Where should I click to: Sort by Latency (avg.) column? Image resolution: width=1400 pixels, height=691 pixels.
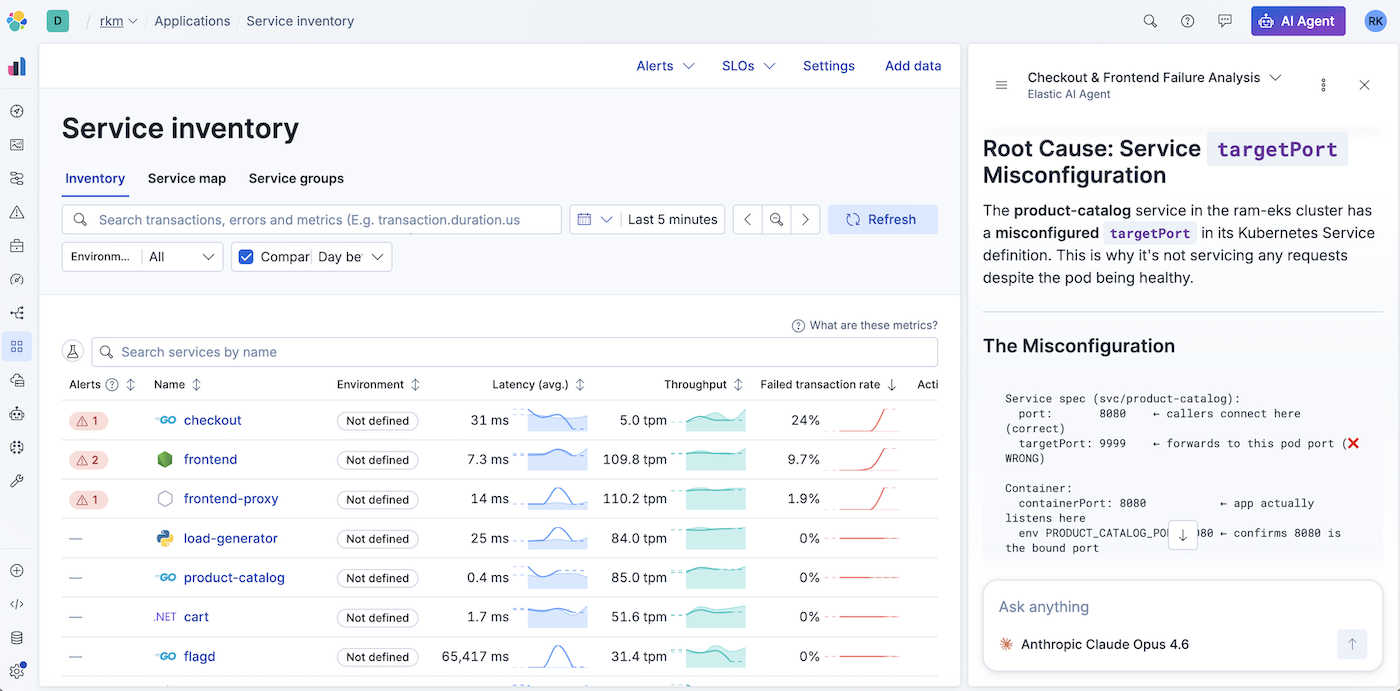[538, 385]
